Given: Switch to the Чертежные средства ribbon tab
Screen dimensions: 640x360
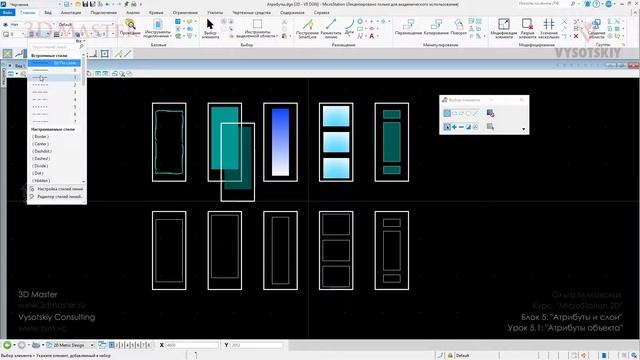Looking at the screenshot, I should [251, 13].
